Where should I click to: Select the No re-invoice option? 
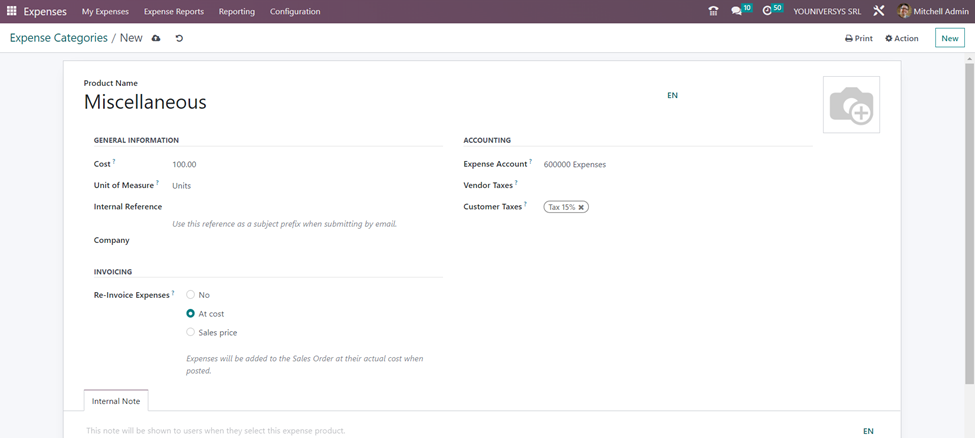(191, 295)
